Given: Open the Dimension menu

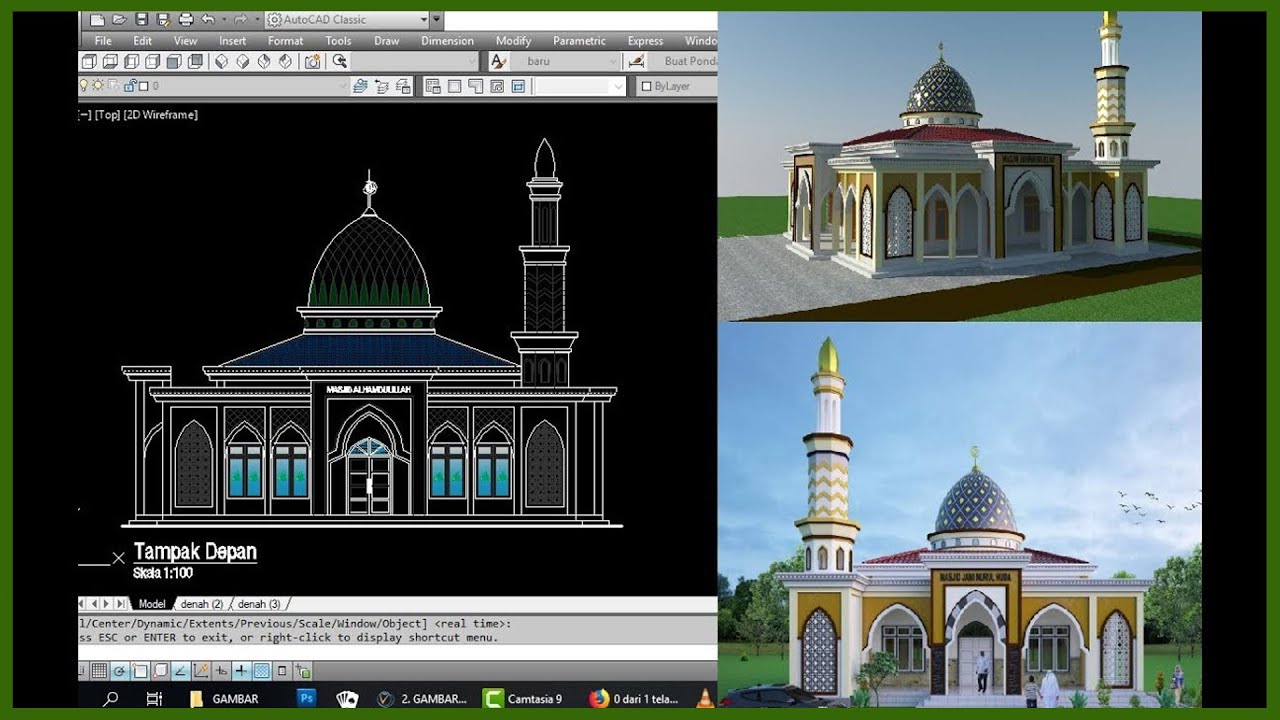Looking at the screenshot, I should tap(447, 41).
